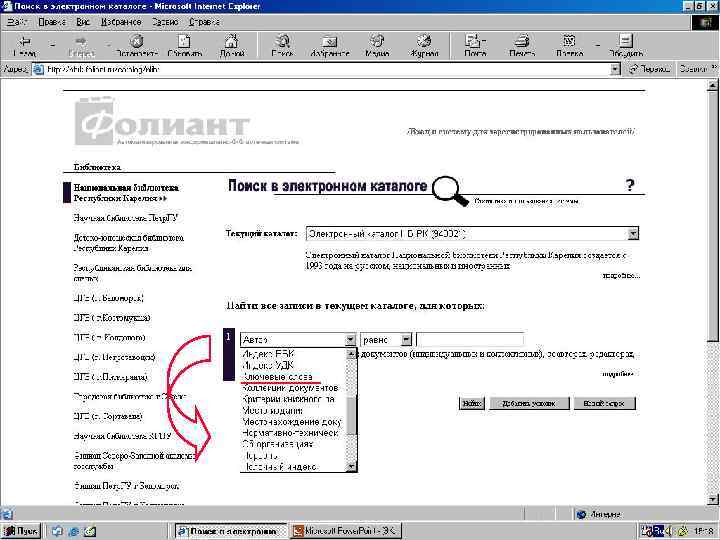Click the Mail (Почта) toolbar icon
Viewport: 720px width, 540px height.
click(x=474, y=46)
